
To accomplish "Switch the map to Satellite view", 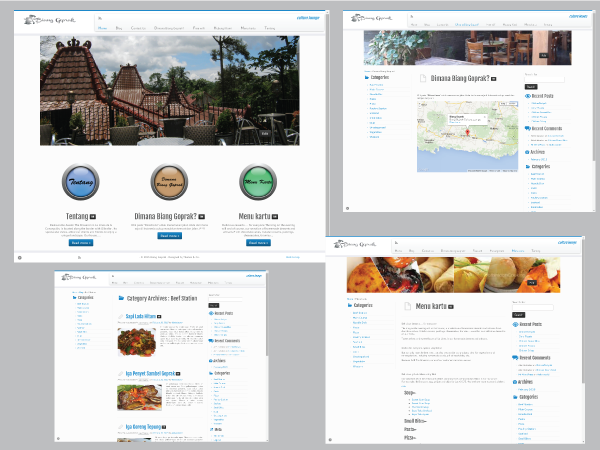I will pyautogui.click(x=512, y=103).
